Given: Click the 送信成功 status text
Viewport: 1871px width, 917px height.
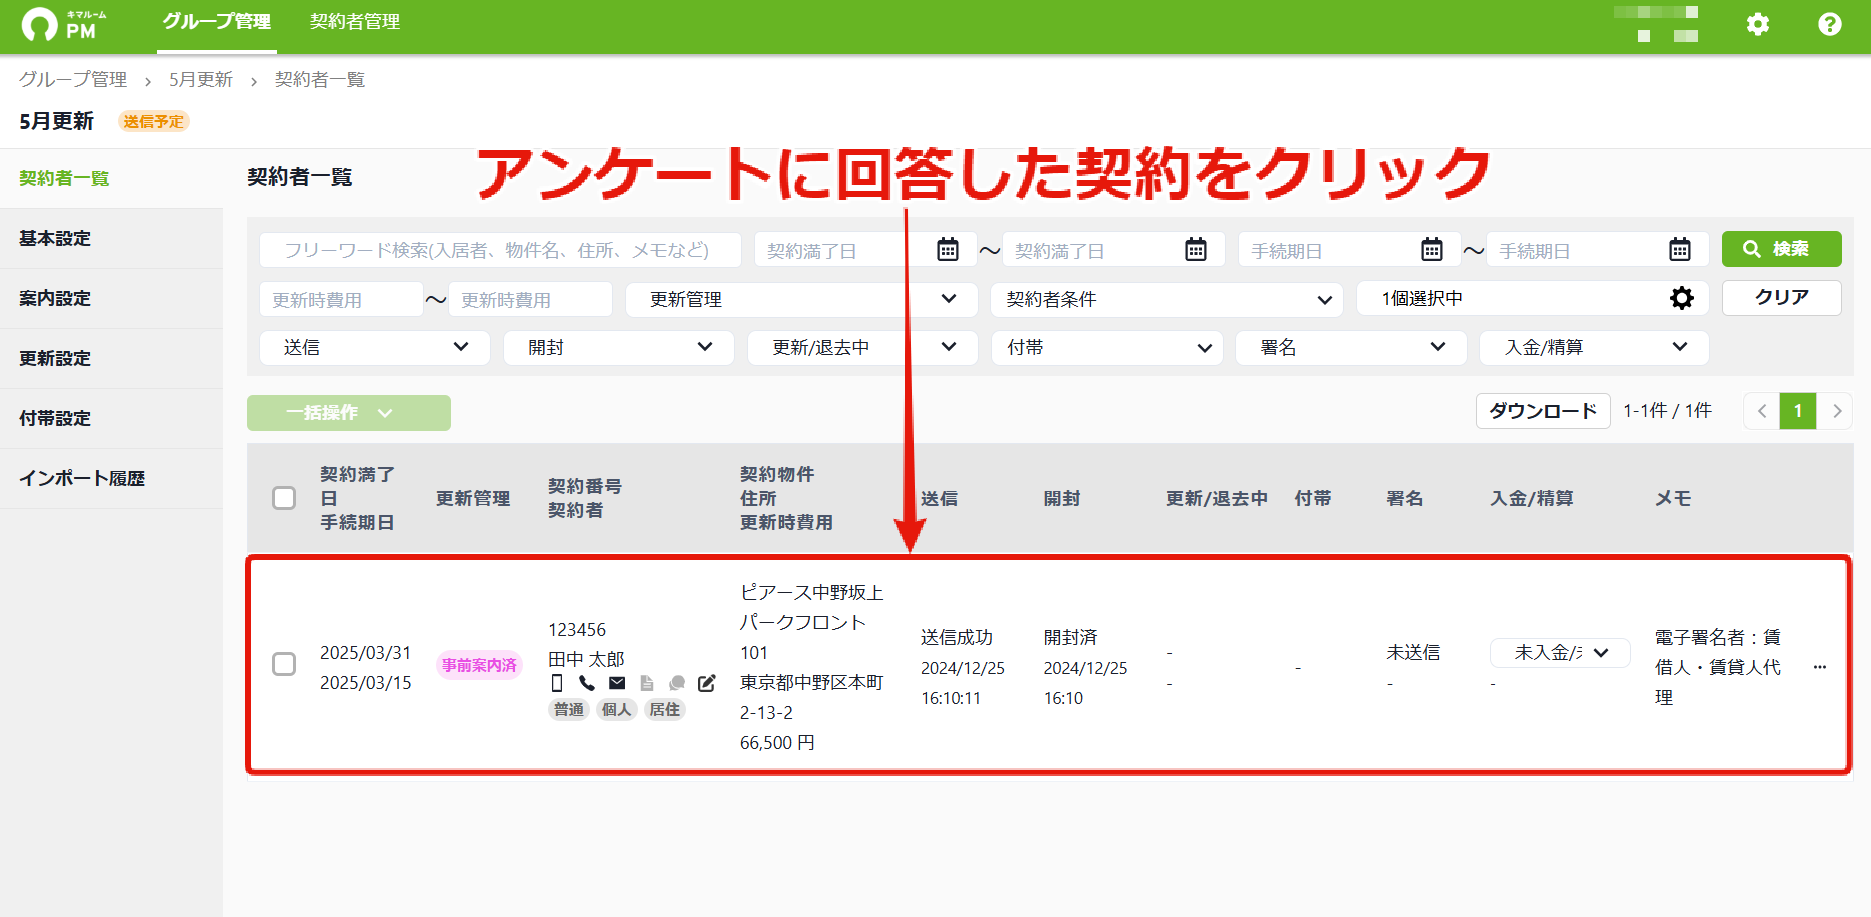Looking at the screenshot, I should pos(957,637).
